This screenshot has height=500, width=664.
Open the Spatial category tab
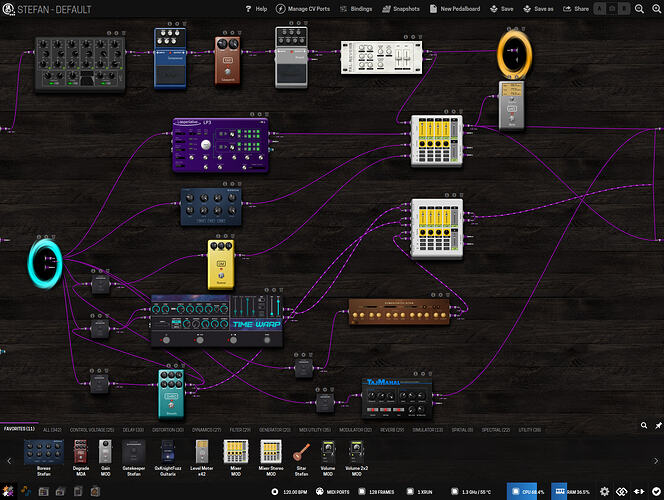point(462,430)
